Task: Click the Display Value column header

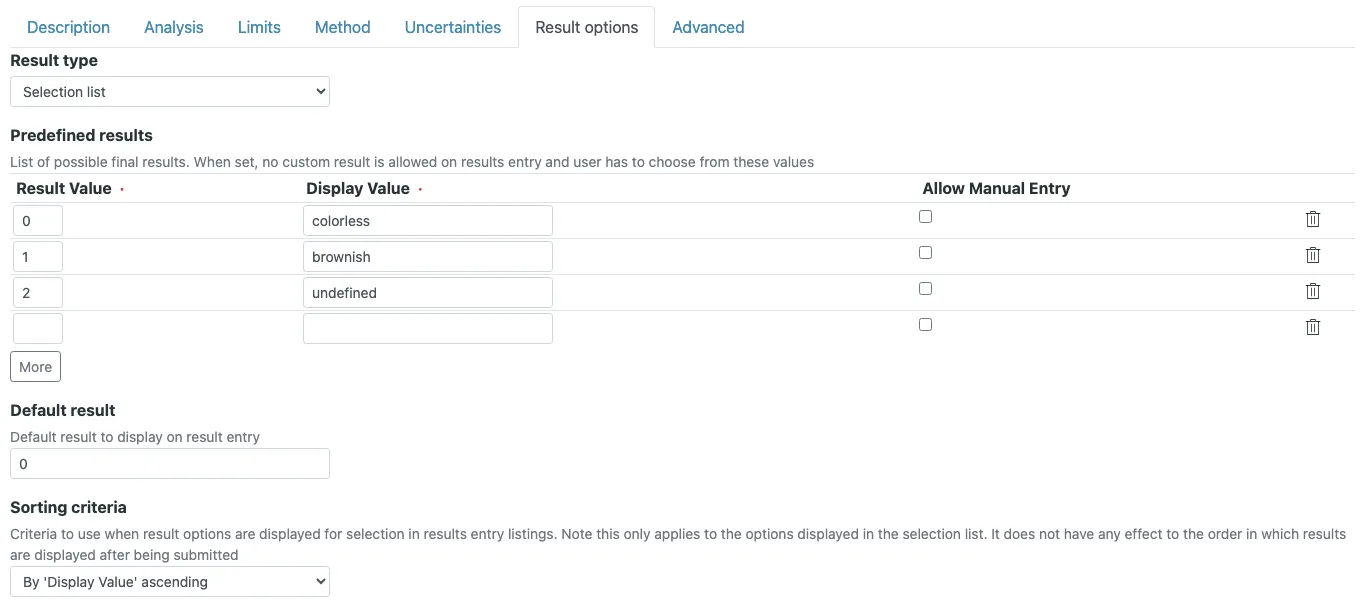Action: coord(358,188)
